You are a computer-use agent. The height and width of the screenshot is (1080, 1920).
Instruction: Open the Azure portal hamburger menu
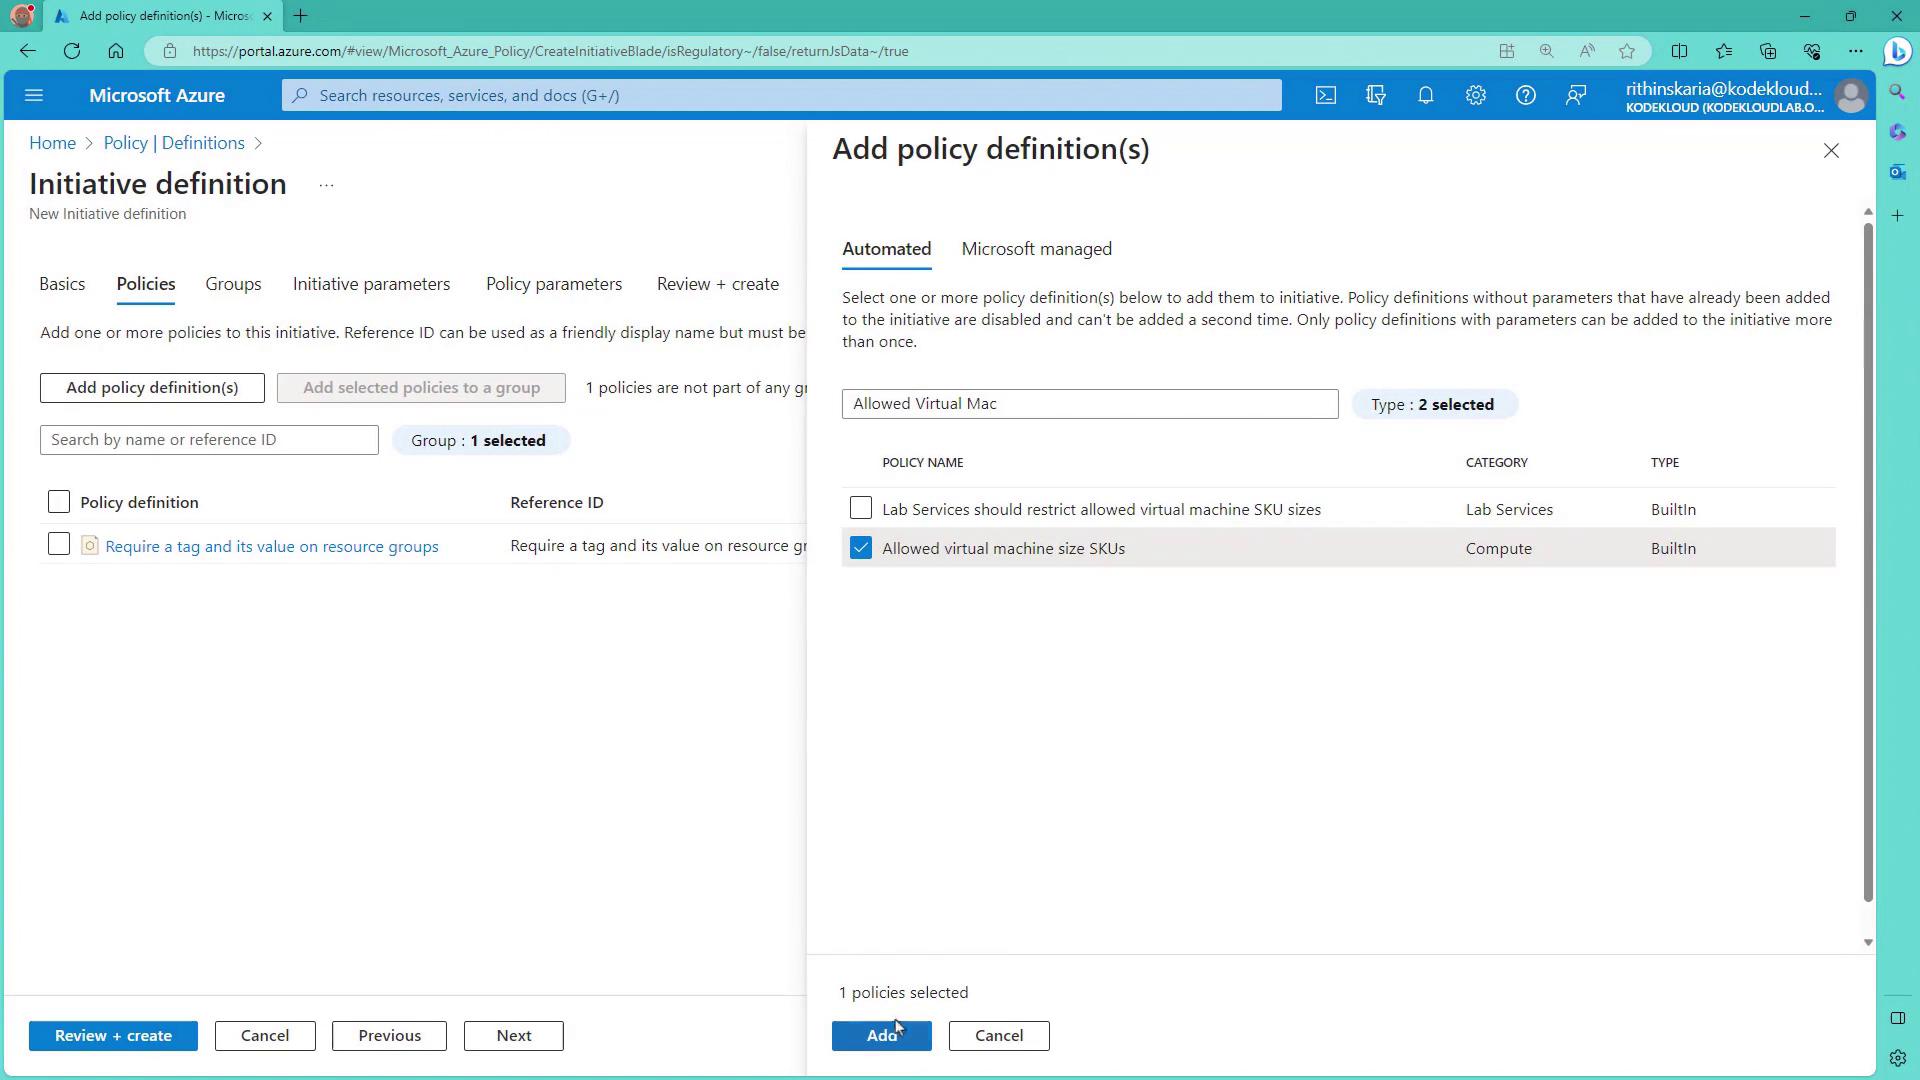click(x=34, y=96)
